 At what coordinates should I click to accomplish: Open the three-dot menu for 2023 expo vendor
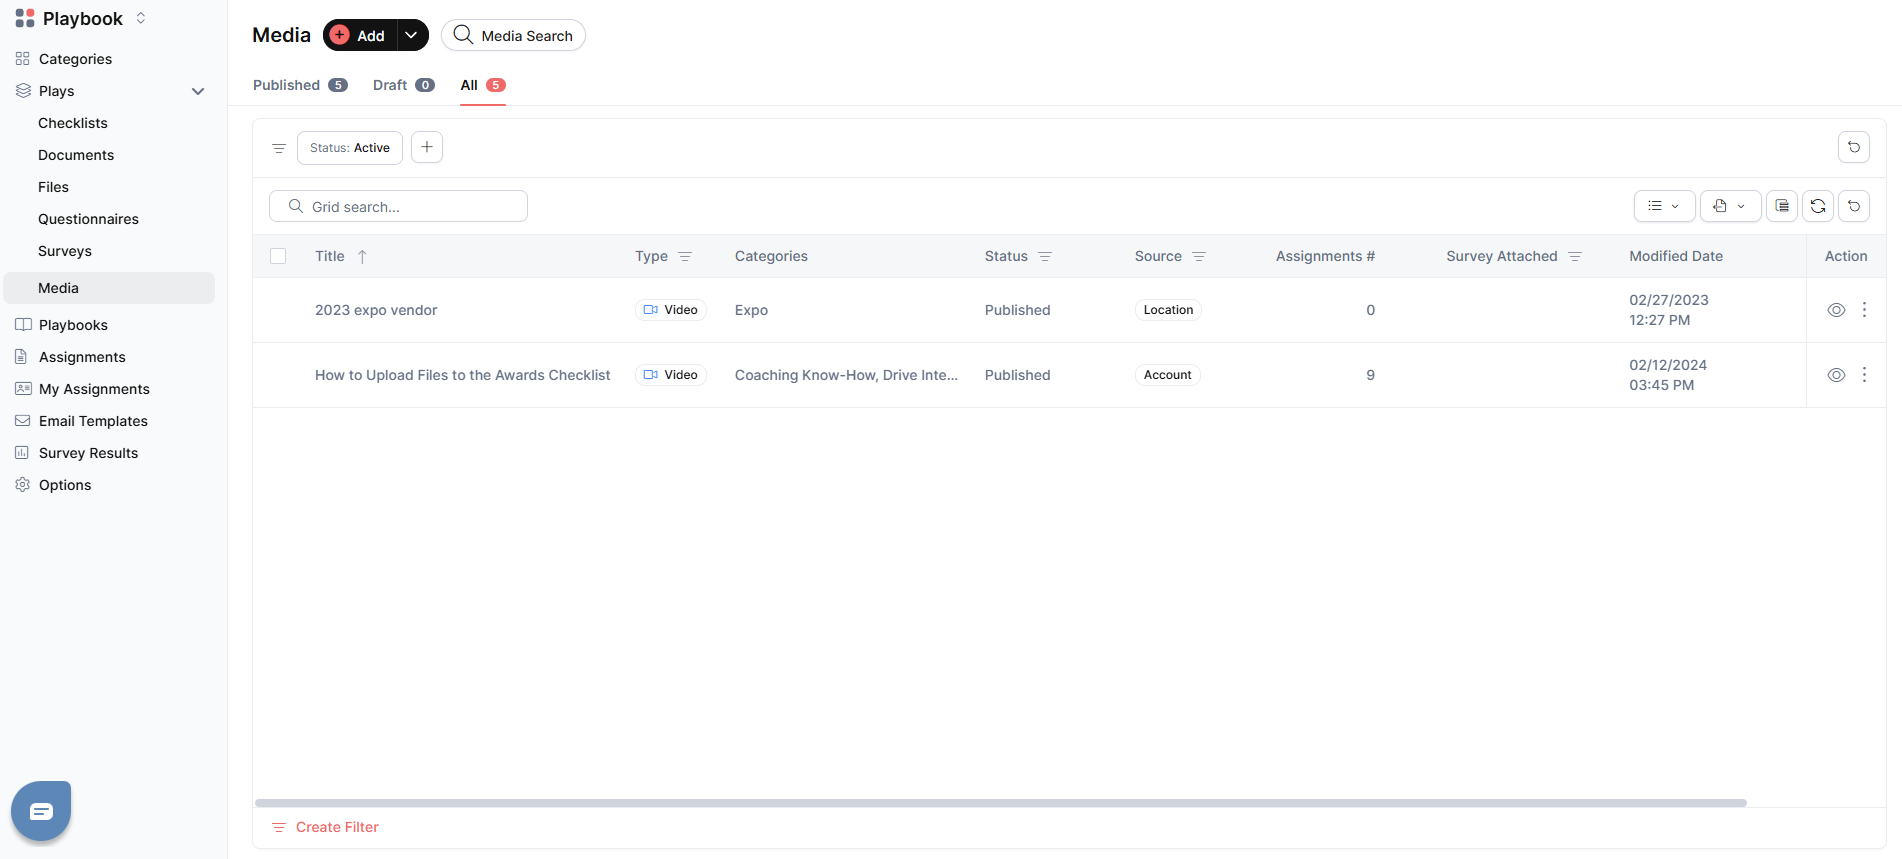coord(1864,310)
